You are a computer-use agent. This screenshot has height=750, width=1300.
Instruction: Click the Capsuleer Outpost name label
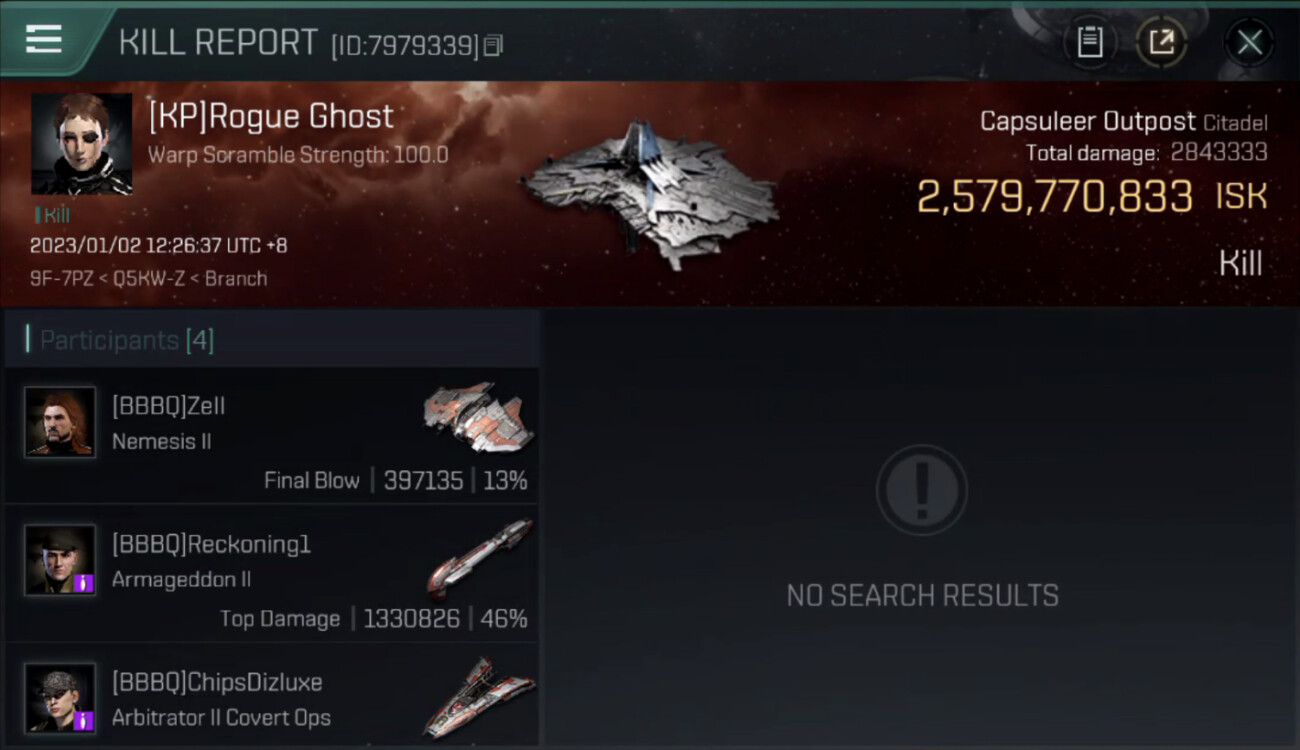(1087, 122)
